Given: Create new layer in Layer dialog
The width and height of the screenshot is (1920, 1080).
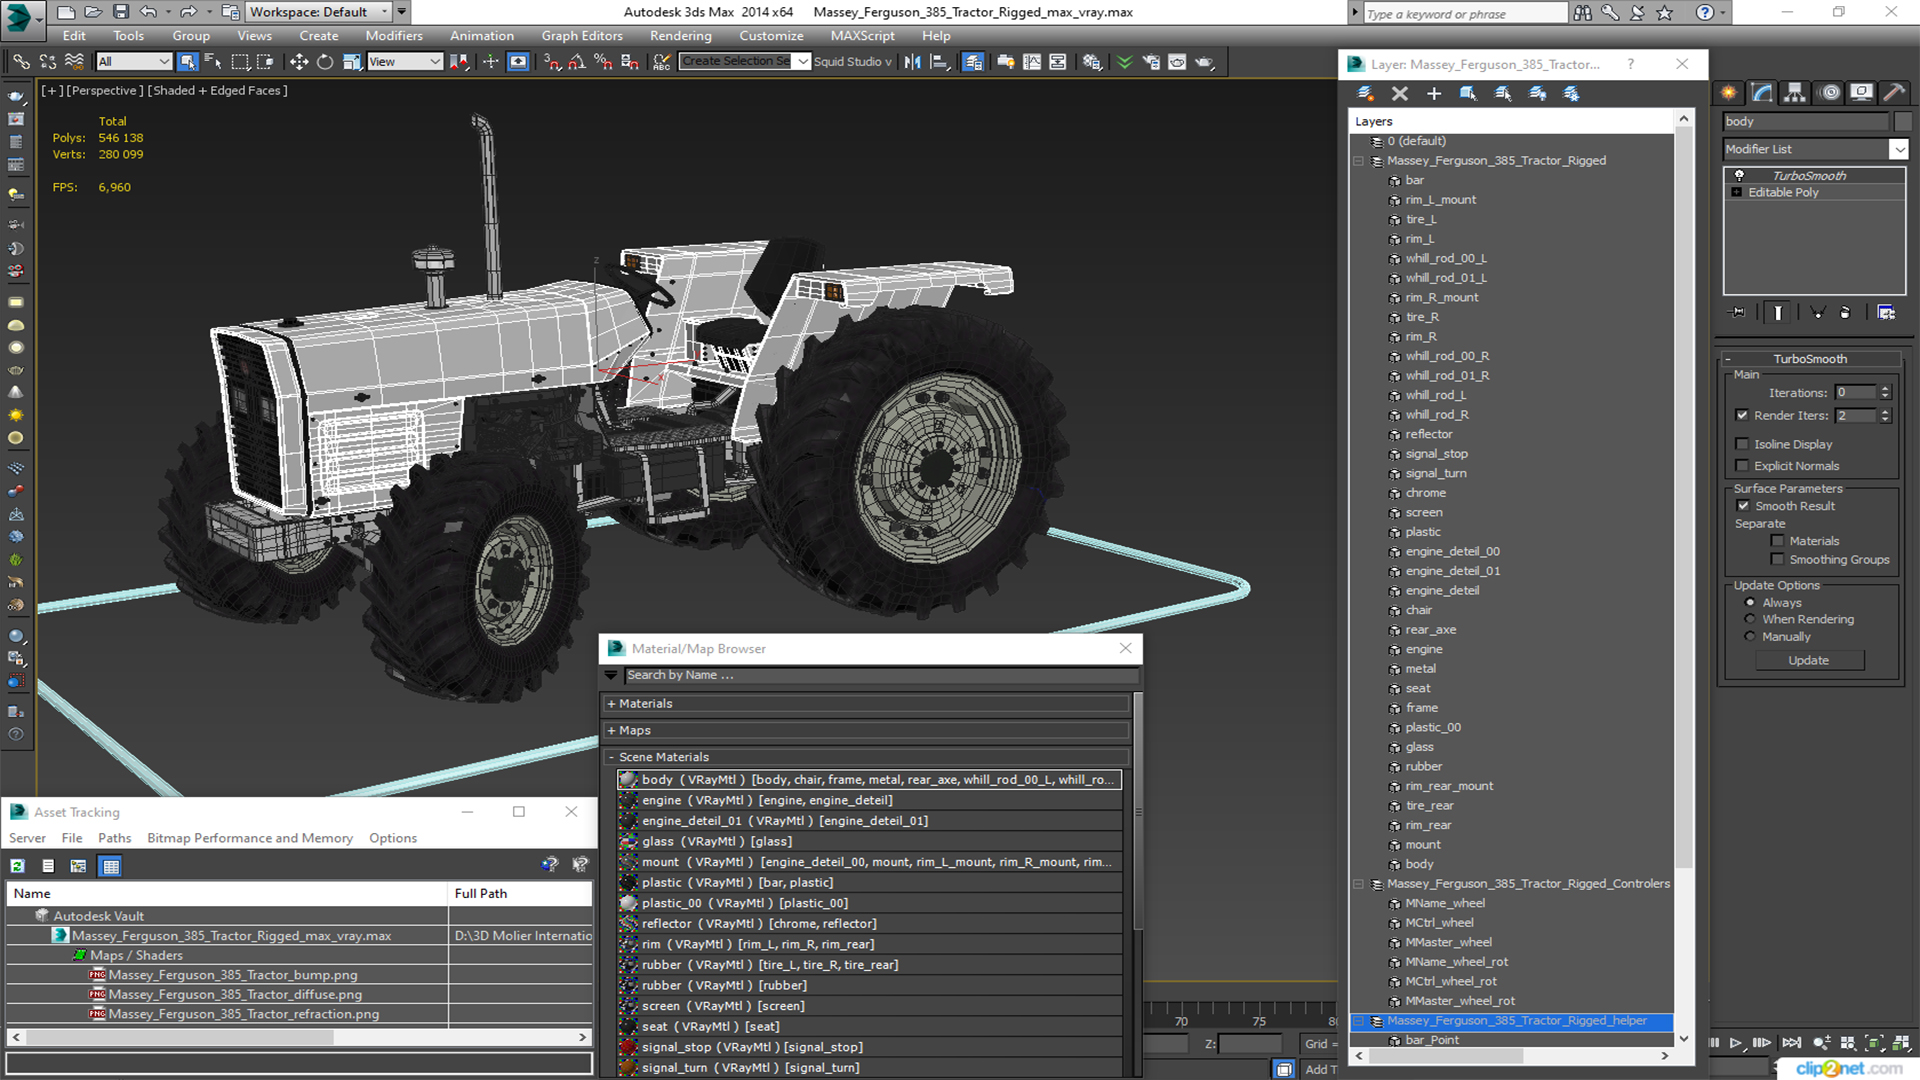Looking at the screenshot, I should tap(1365, 93).
